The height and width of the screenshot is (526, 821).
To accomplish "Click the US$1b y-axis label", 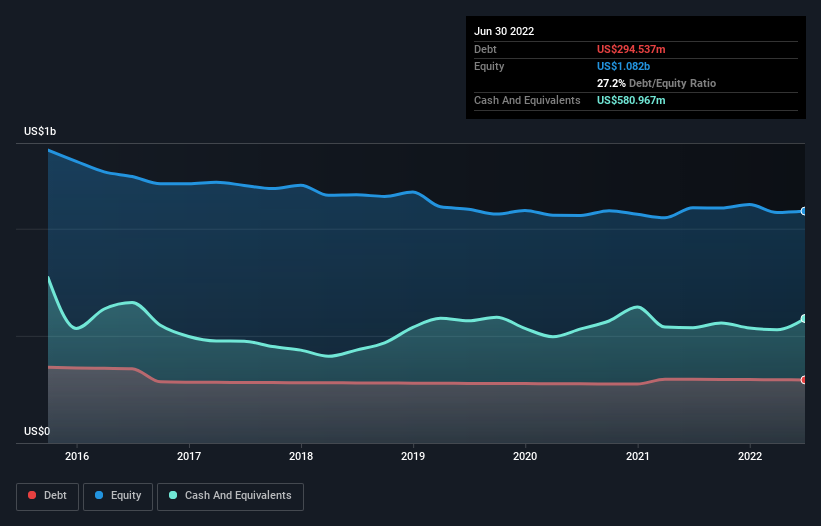I will point(40,131).
